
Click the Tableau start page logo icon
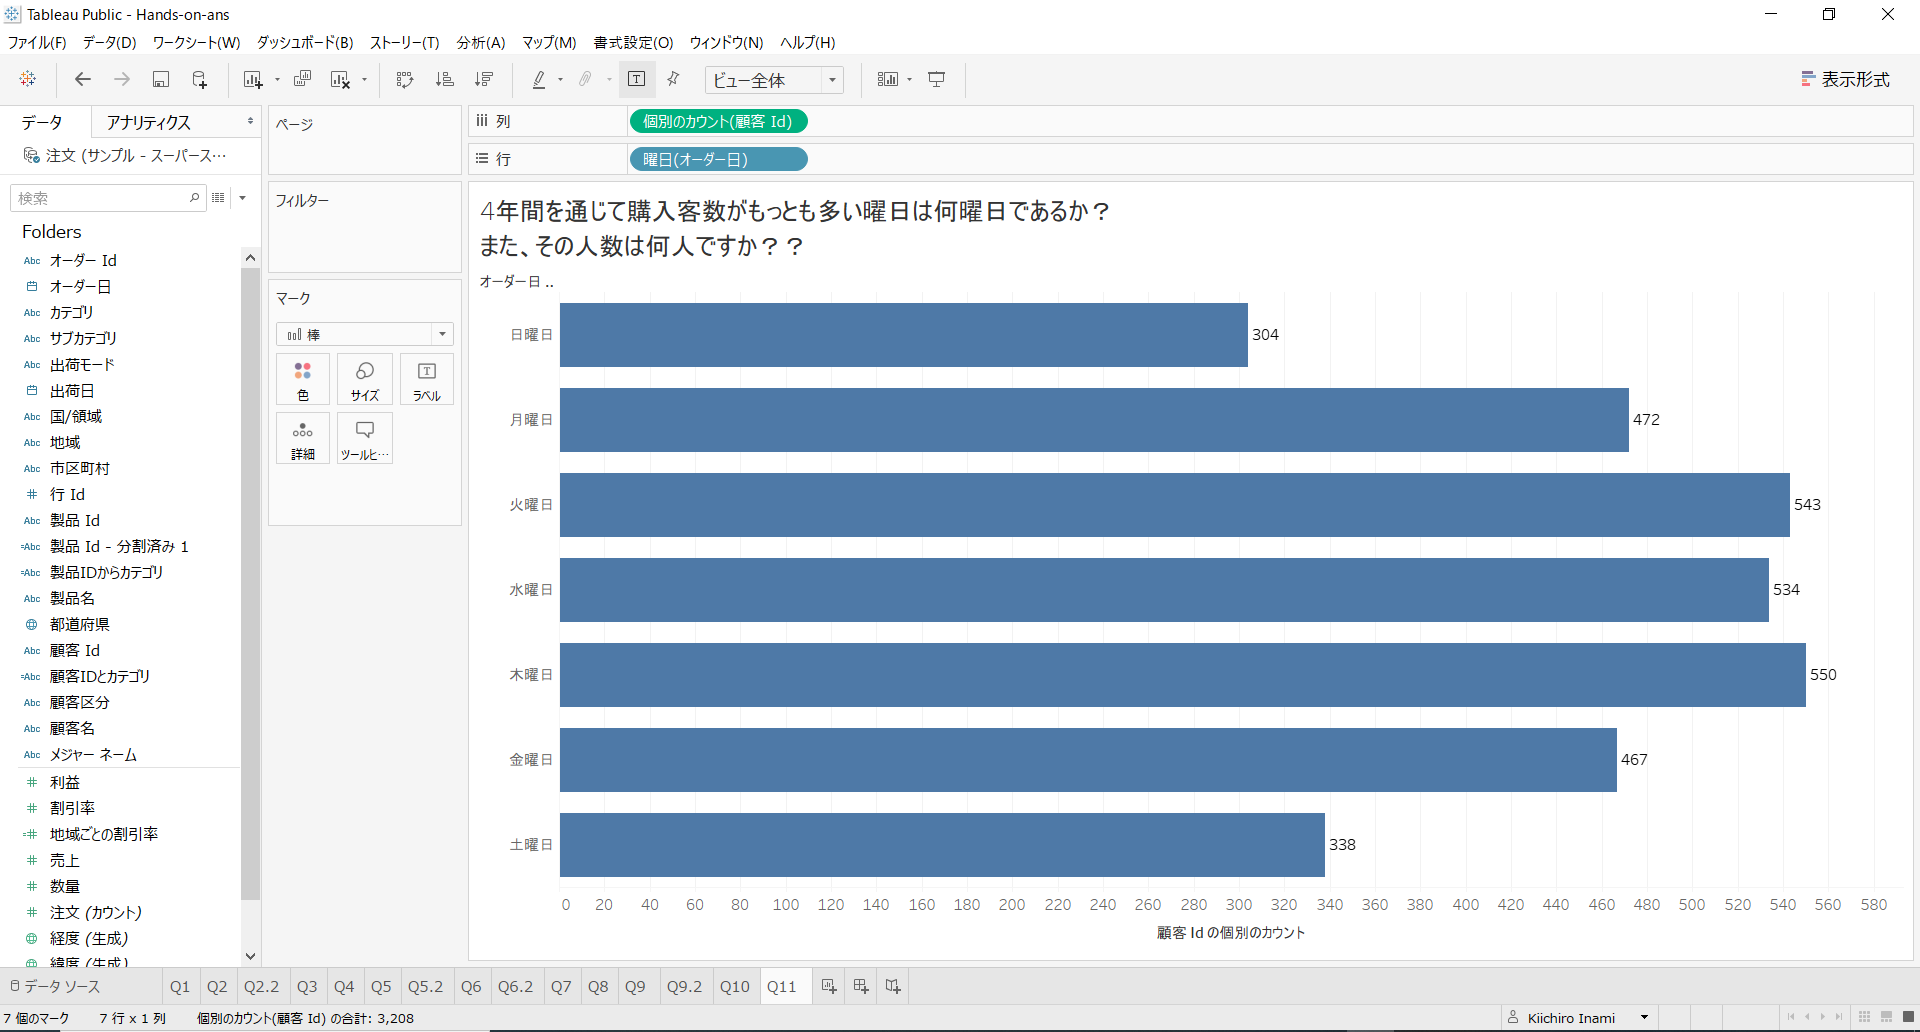(x=28, y=79)
